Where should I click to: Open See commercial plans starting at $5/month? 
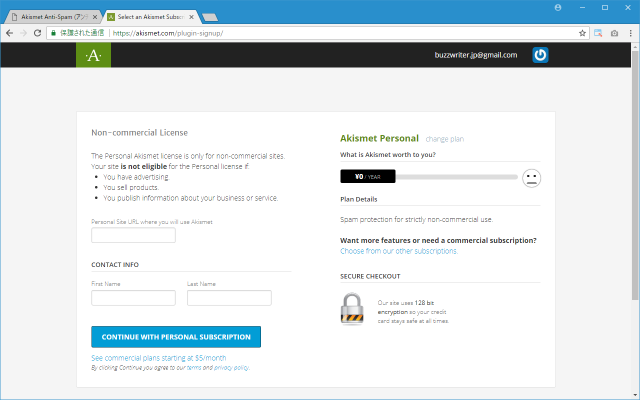pos(158,358)
